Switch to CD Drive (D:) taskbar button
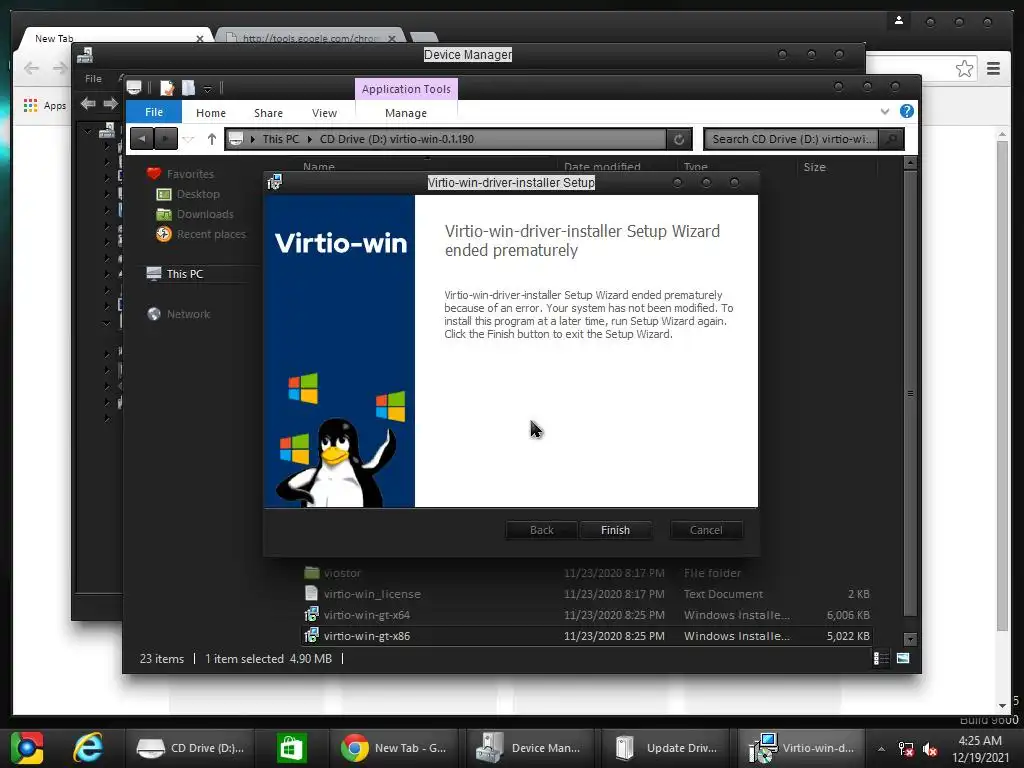The image size is (1024, 768). click(190, 748)
